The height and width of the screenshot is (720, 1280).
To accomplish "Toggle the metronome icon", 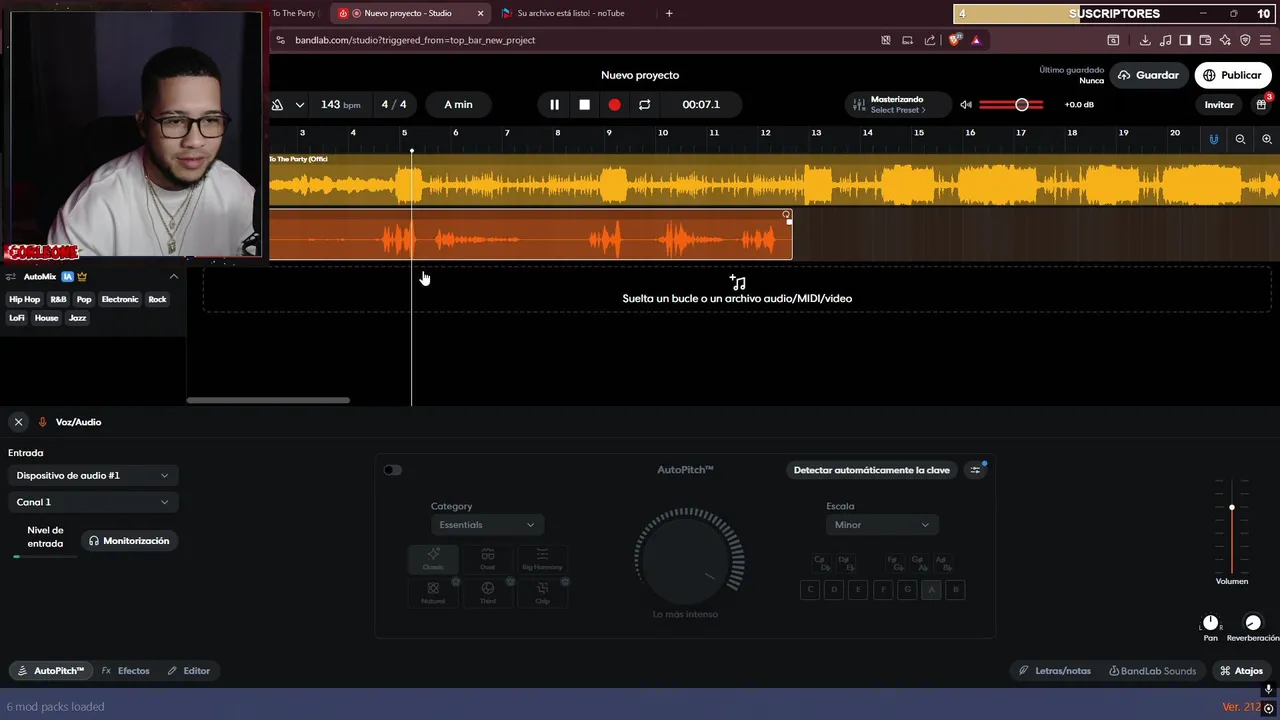I will [x=277, y=104].
